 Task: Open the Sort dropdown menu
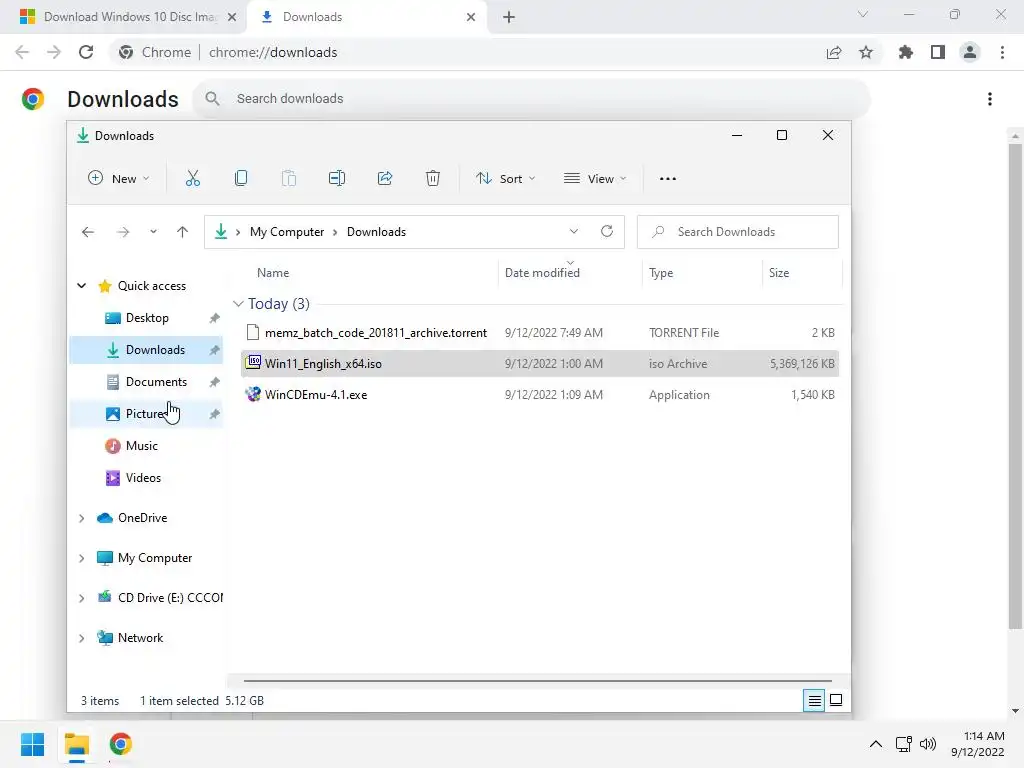click(x=505, y=178)
